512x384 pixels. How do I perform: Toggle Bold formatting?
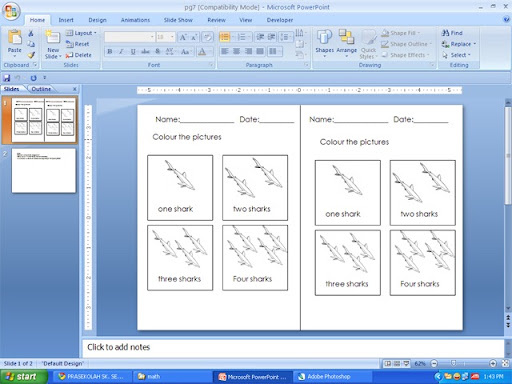pyautogui.click(x=110, y=51)
